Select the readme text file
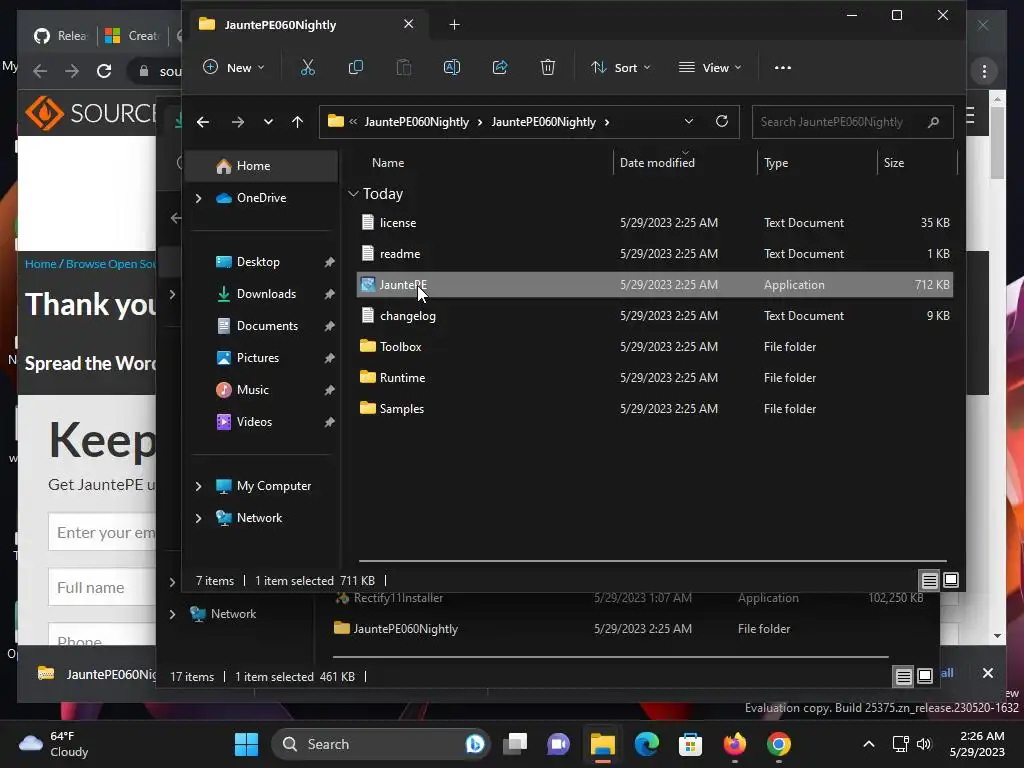Image resolution: width=1024 pixels, height=768 pixels. coord(654,253)
